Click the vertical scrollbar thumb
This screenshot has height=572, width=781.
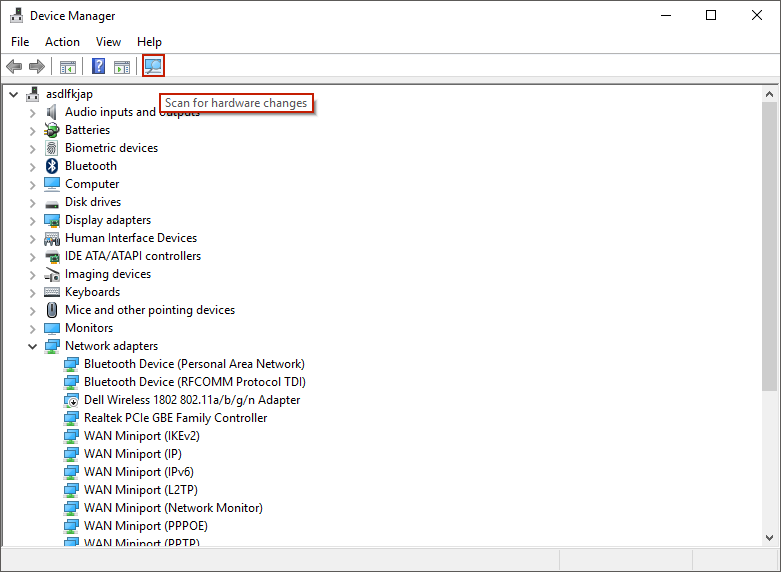769,246
